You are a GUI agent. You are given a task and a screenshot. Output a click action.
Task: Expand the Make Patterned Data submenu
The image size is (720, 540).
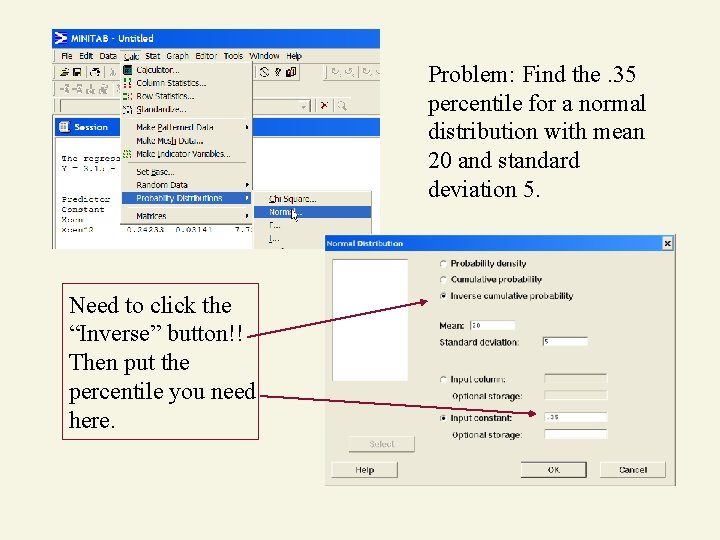[186, 127]
